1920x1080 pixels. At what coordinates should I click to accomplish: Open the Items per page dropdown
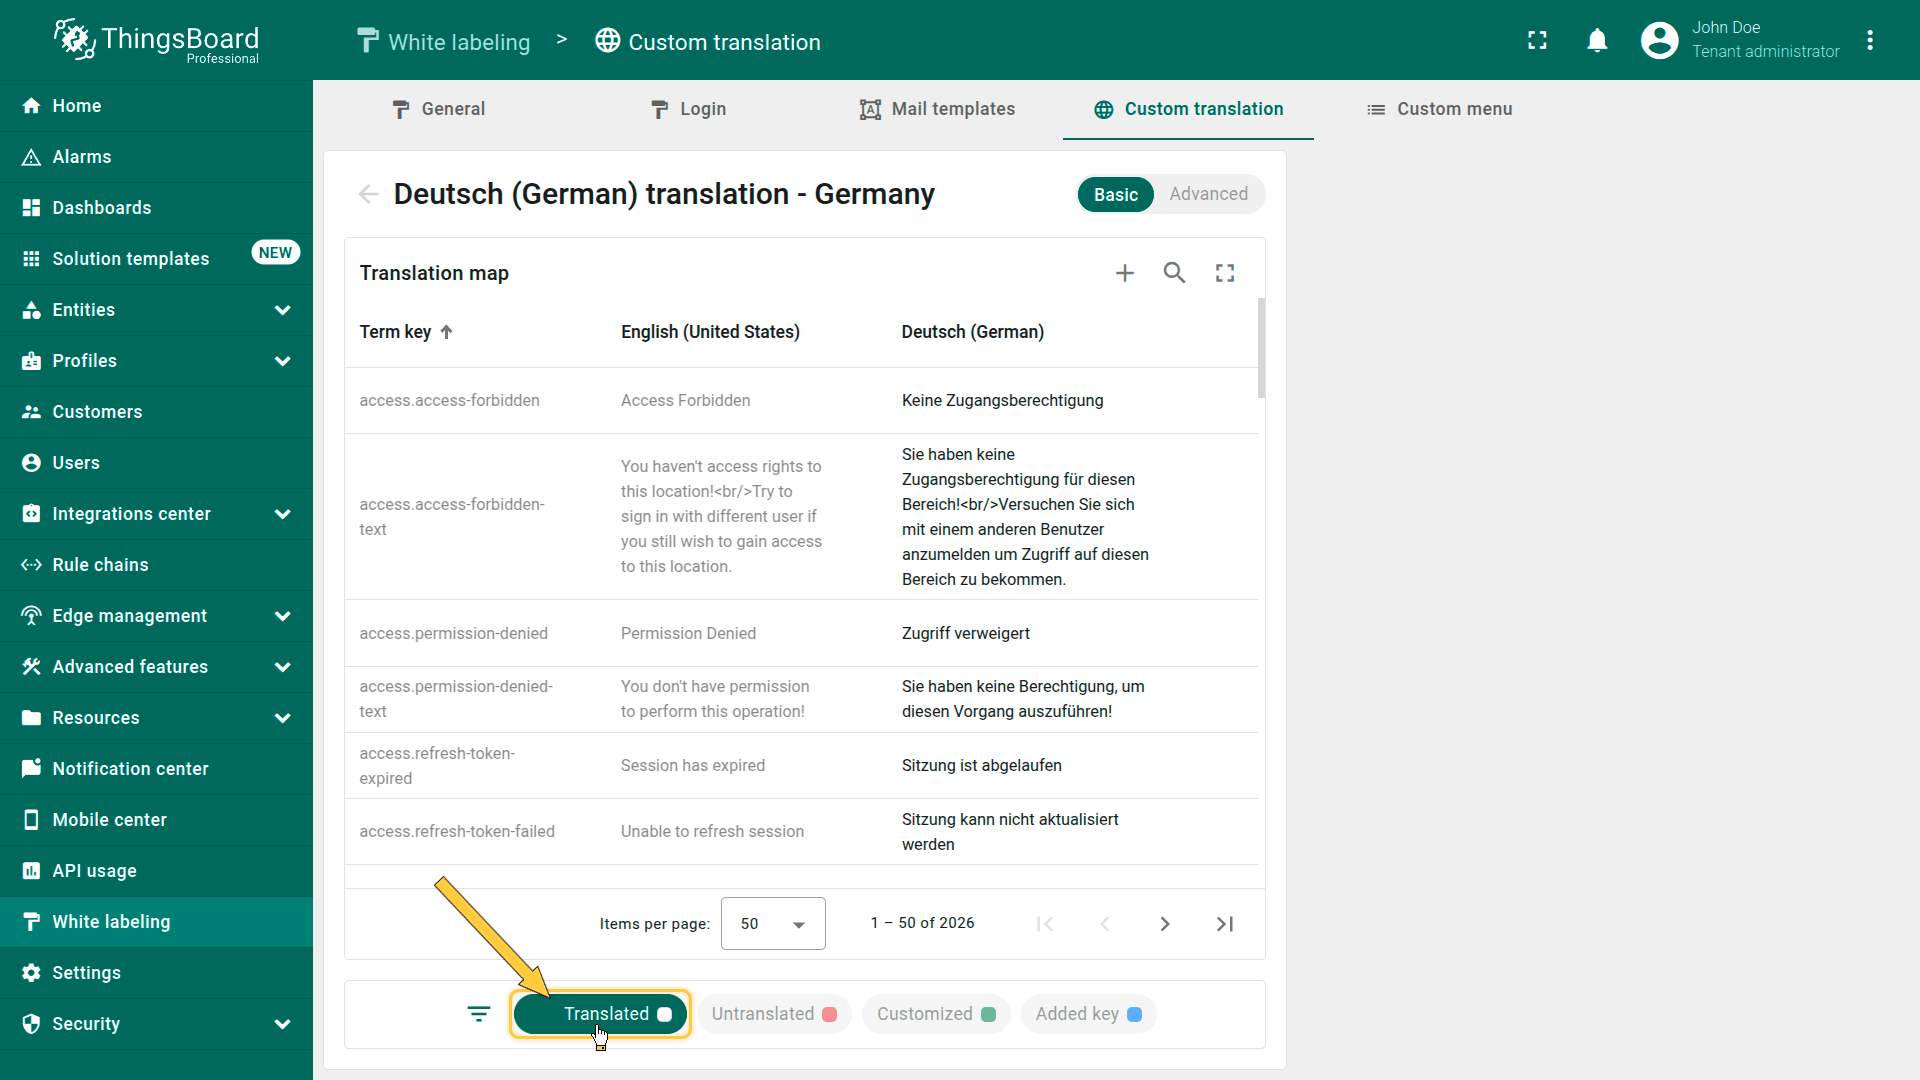point(773,924)
